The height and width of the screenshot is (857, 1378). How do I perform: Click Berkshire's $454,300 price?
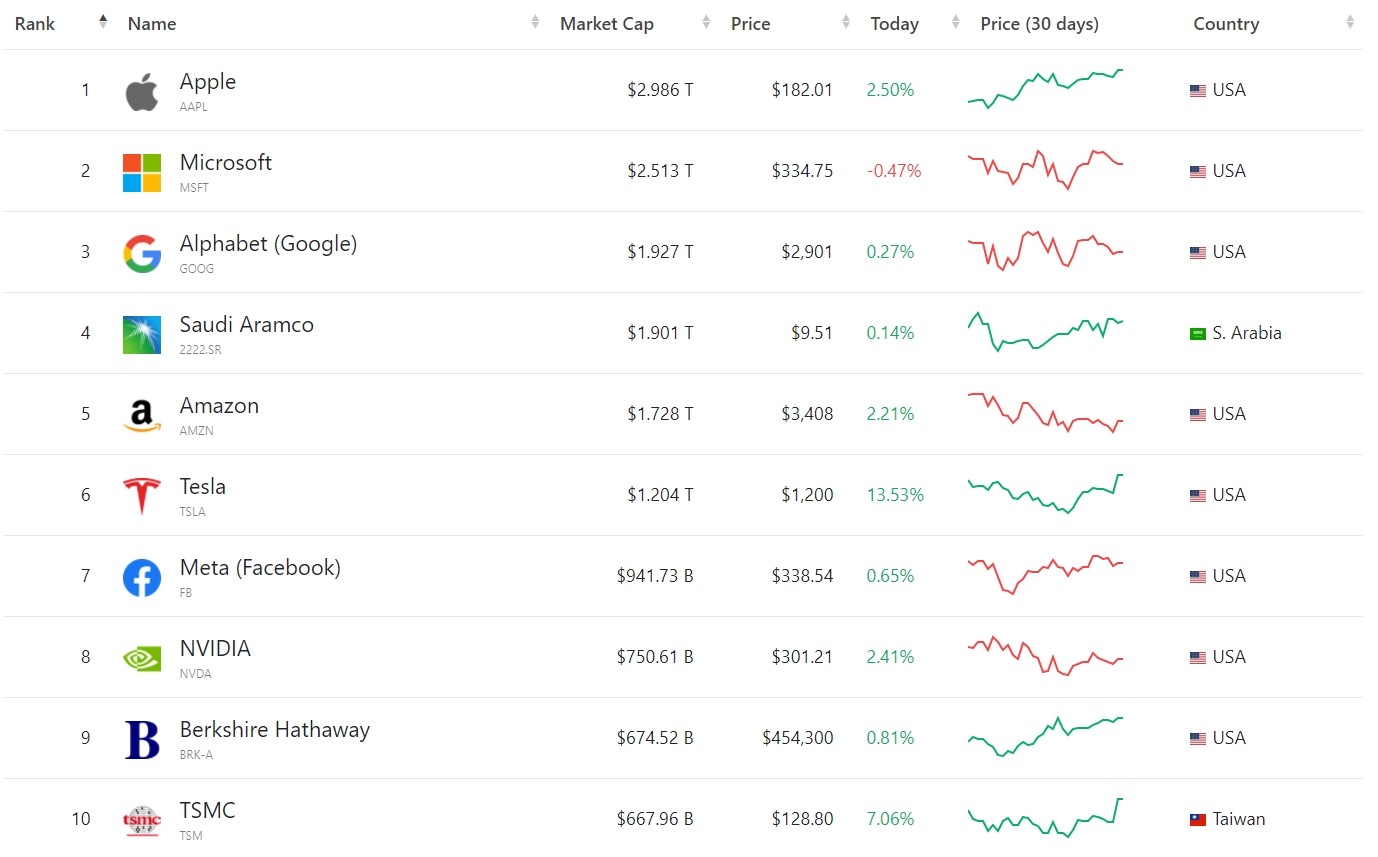click(x=797, y=739)
